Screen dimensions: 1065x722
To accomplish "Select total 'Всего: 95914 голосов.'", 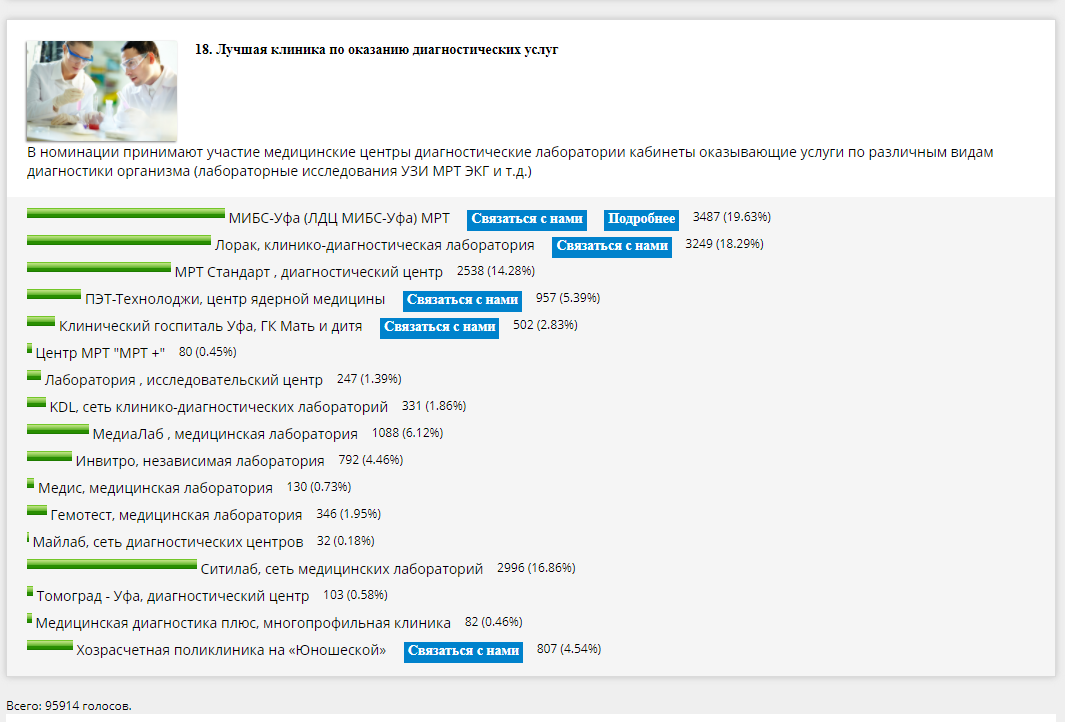I will 69,706.
